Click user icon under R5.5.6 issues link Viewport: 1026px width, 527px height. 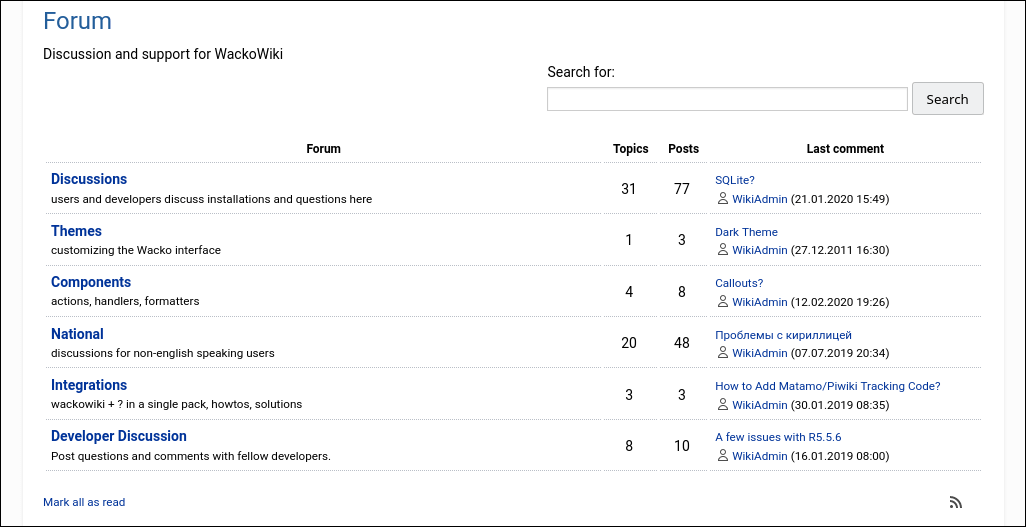click(723, 456)
